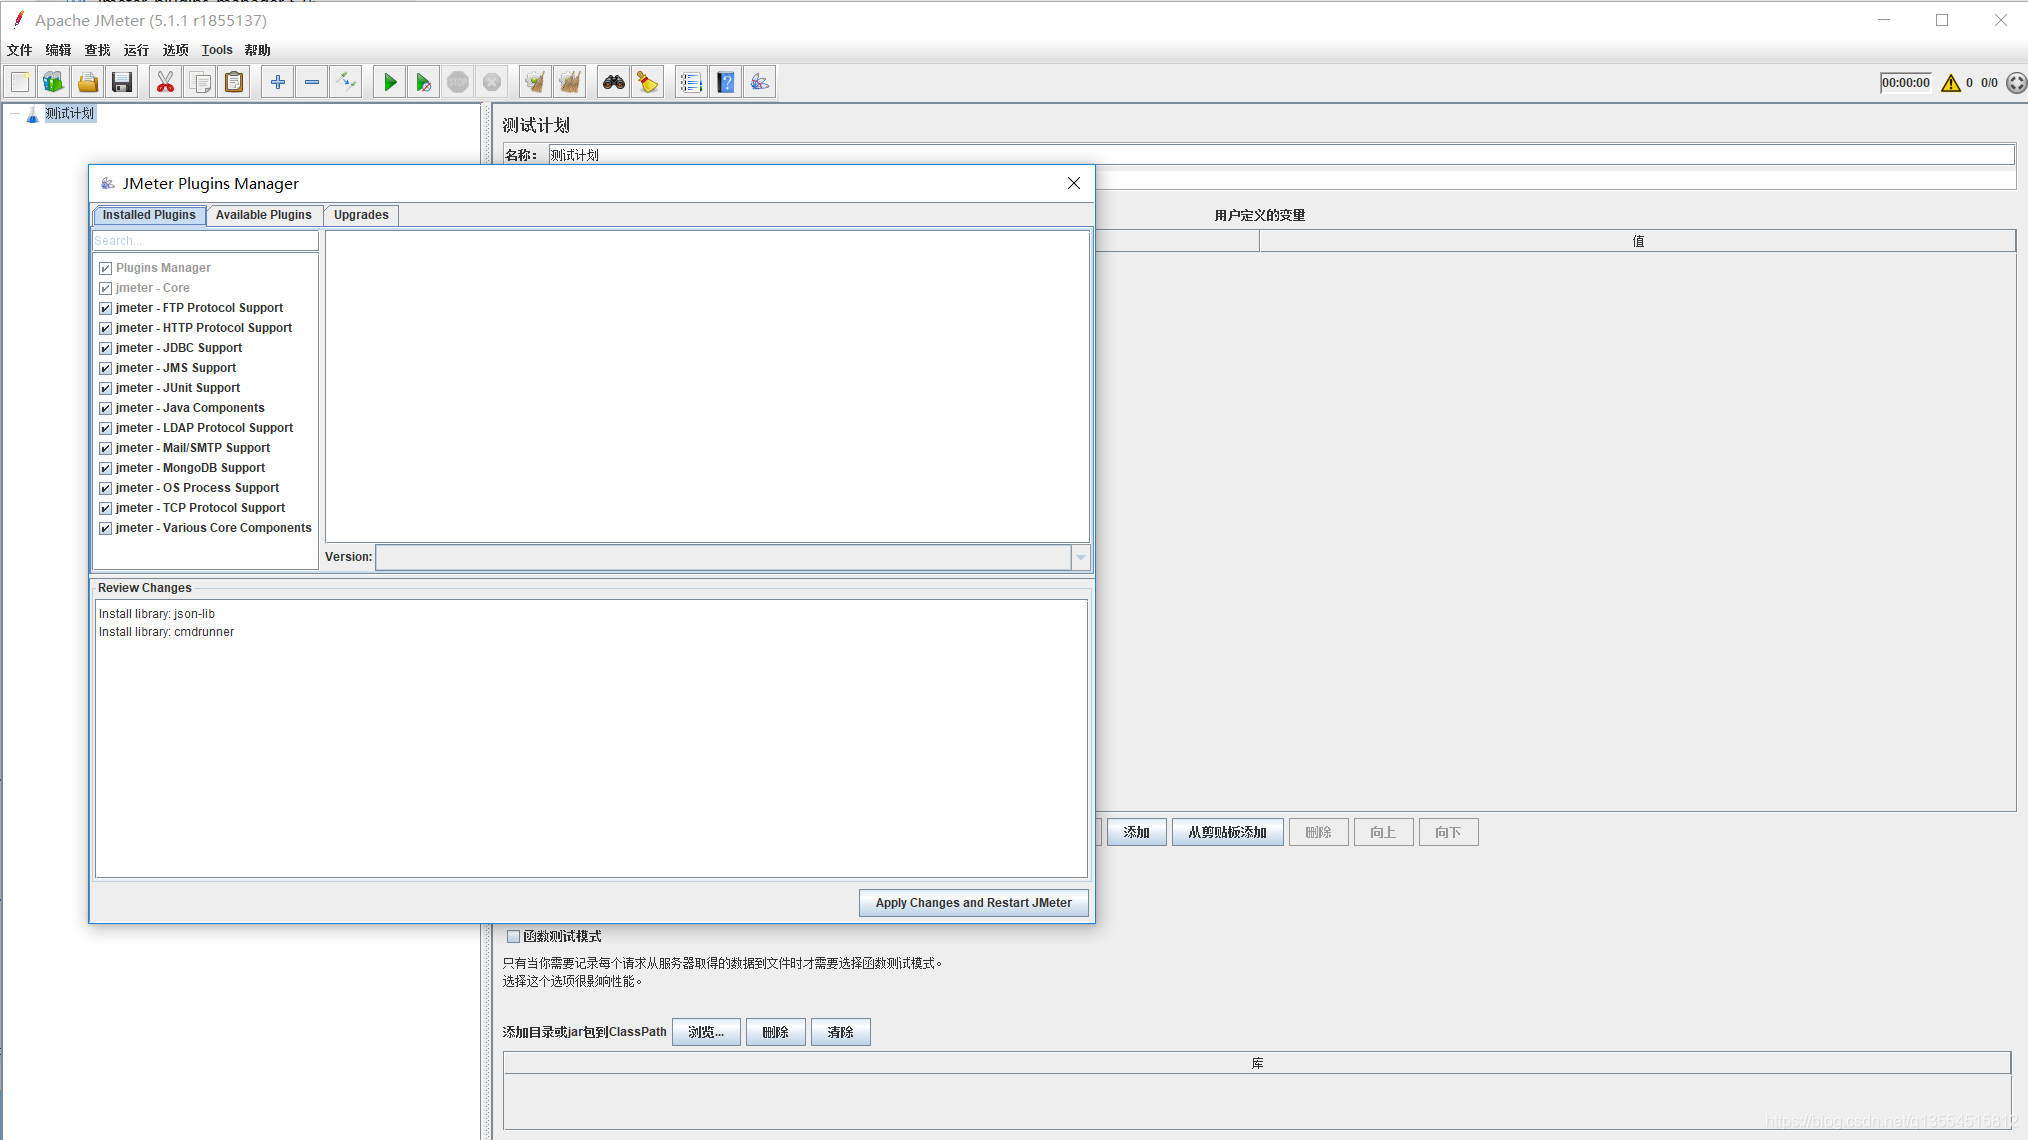The image size is (2028, 1140).
Task: Open the 帮助 menu
Action: [x=257, y=50]
